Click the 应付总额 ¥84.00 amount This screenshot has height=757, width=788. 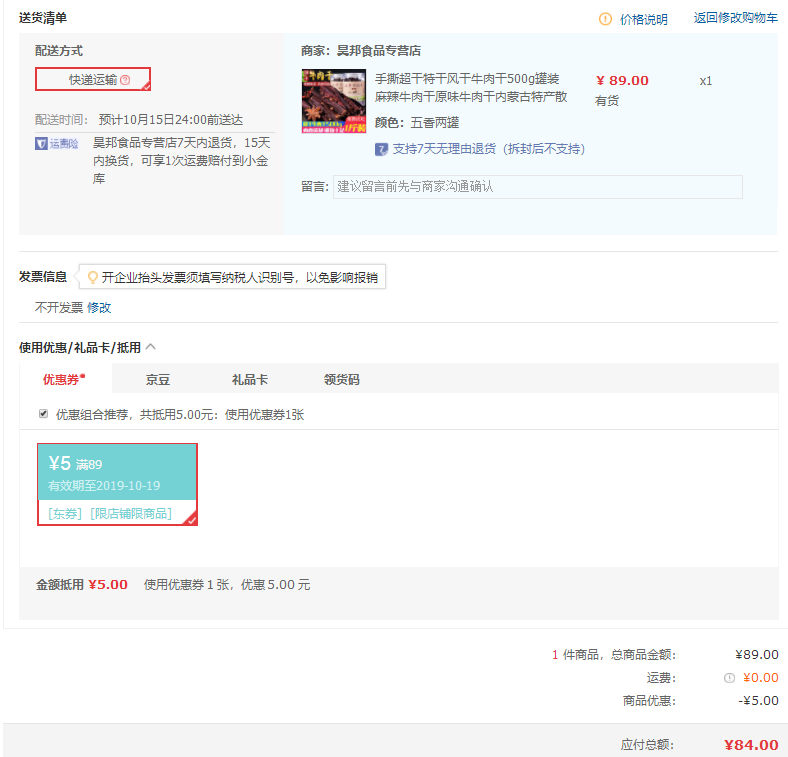pos(751,744)
